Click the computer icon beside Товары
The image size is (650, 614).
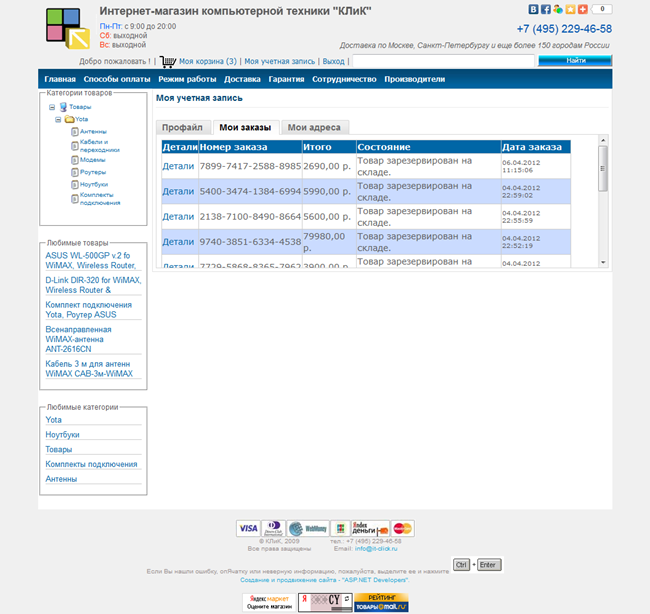63,107
